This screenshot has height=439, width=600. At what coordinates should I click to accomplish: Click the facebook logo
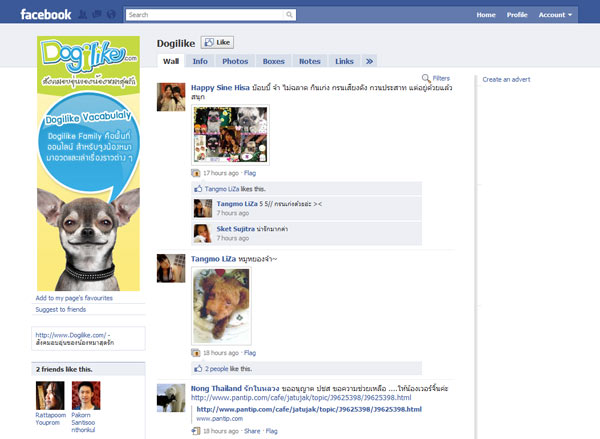tap(46, 15)
